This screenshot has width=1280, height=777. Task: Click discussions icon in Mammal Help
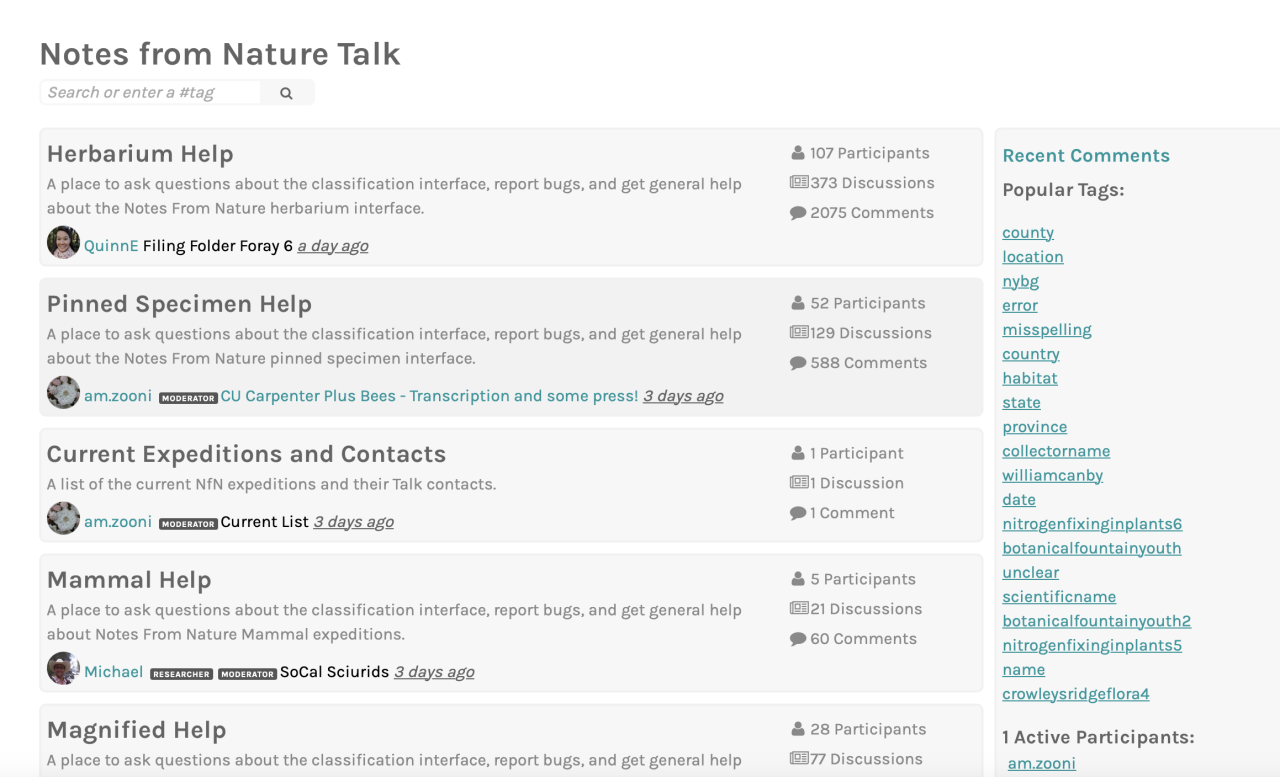(x=799, y=609)
